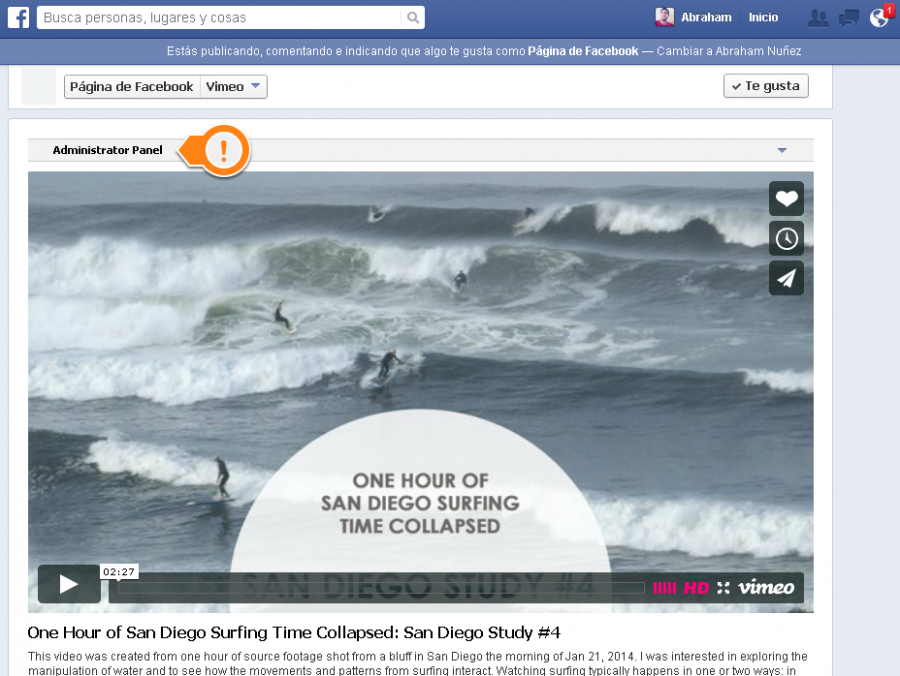Toggle the Te gusta button
The width and height of the screenshot is (900, 676).
(x=765, y=86)
